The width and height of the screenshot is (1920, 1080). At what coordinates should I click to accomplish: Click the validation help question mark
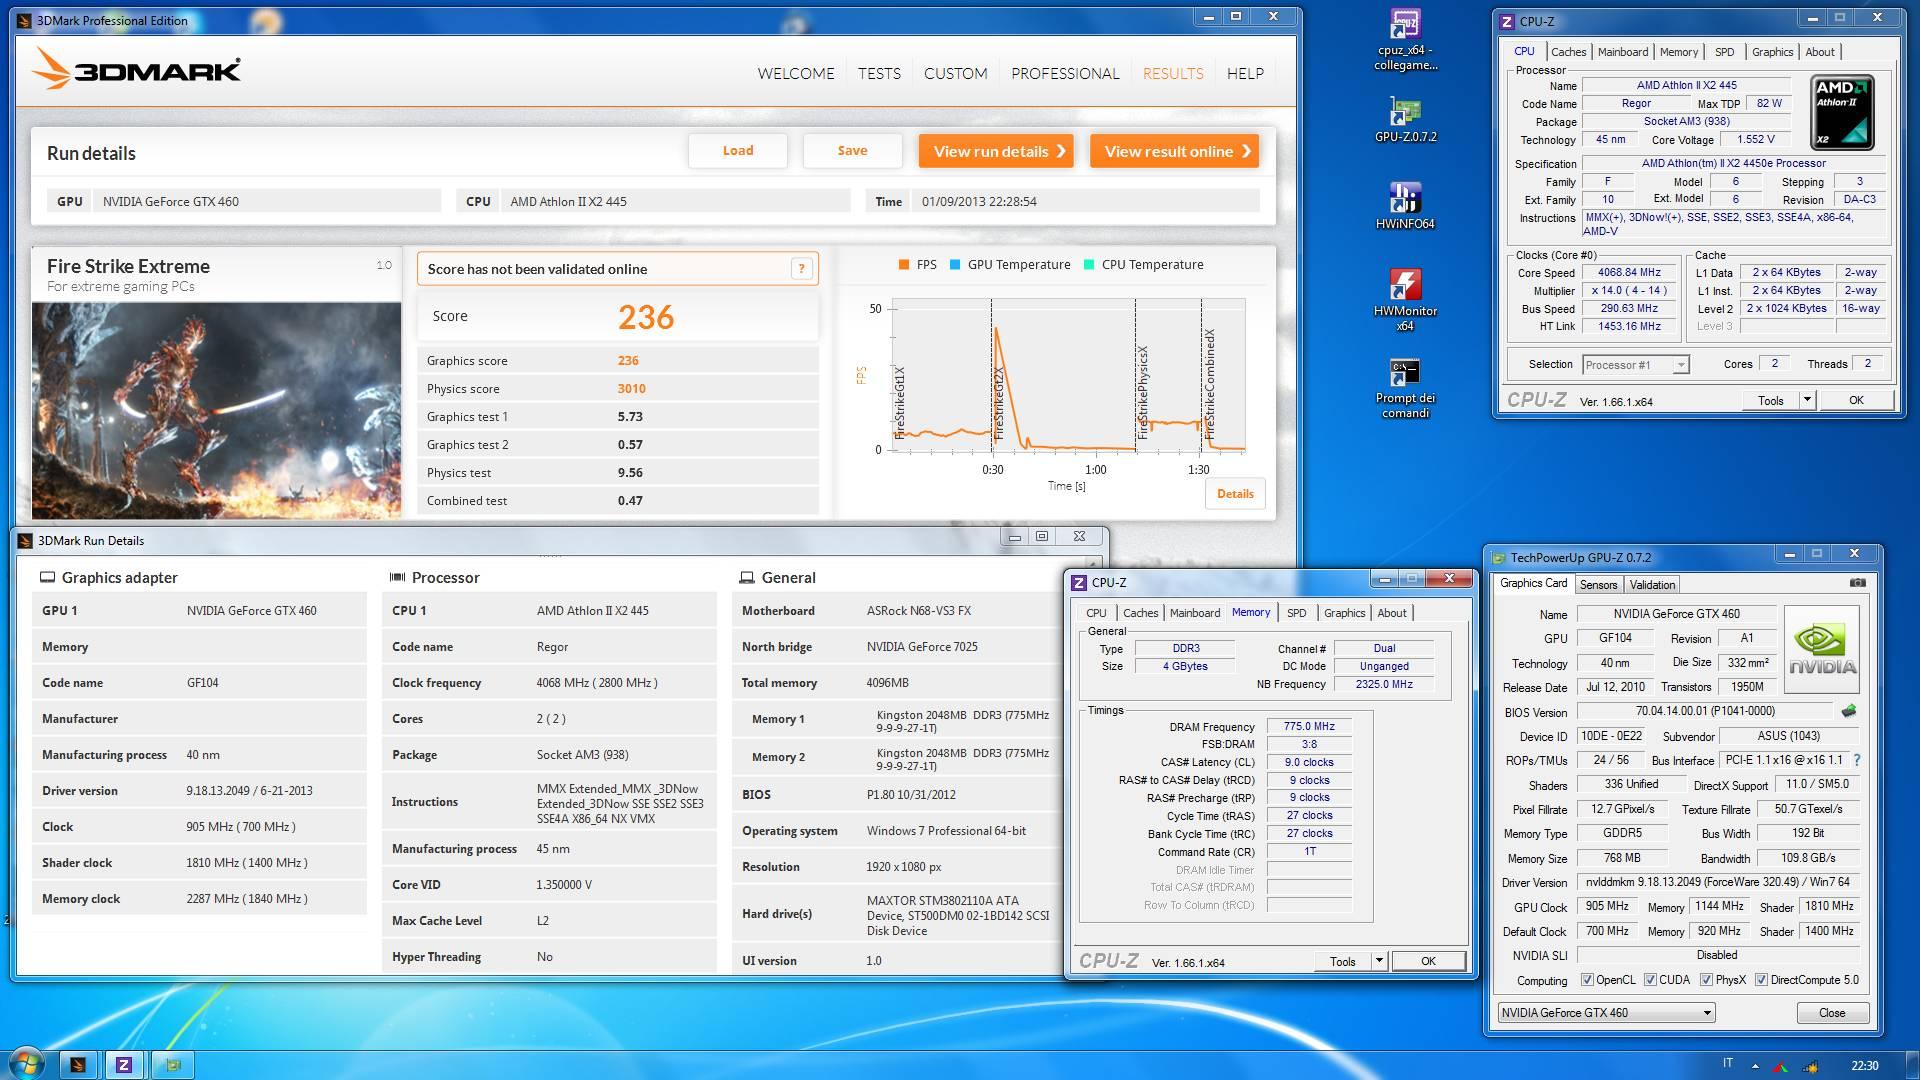pos(801,268)
